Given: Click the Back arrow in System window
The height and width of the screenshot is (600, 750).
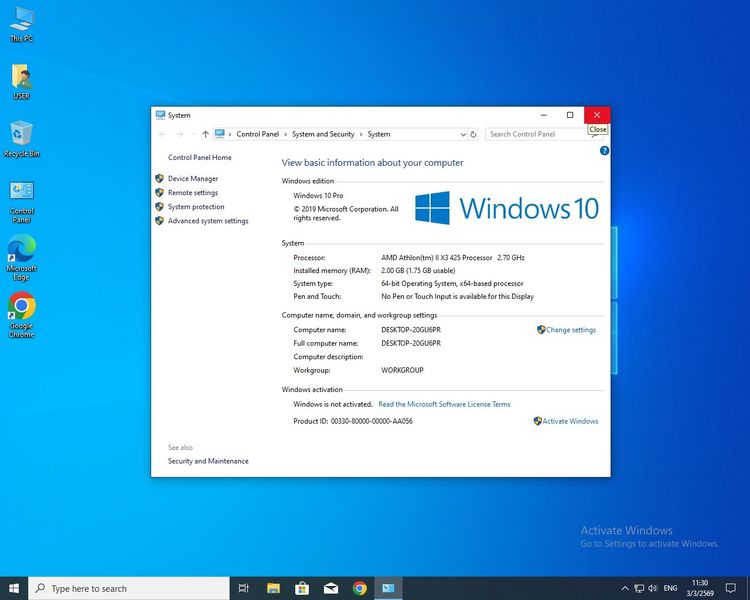Looking at the screenshot, I should click(162, 134).
